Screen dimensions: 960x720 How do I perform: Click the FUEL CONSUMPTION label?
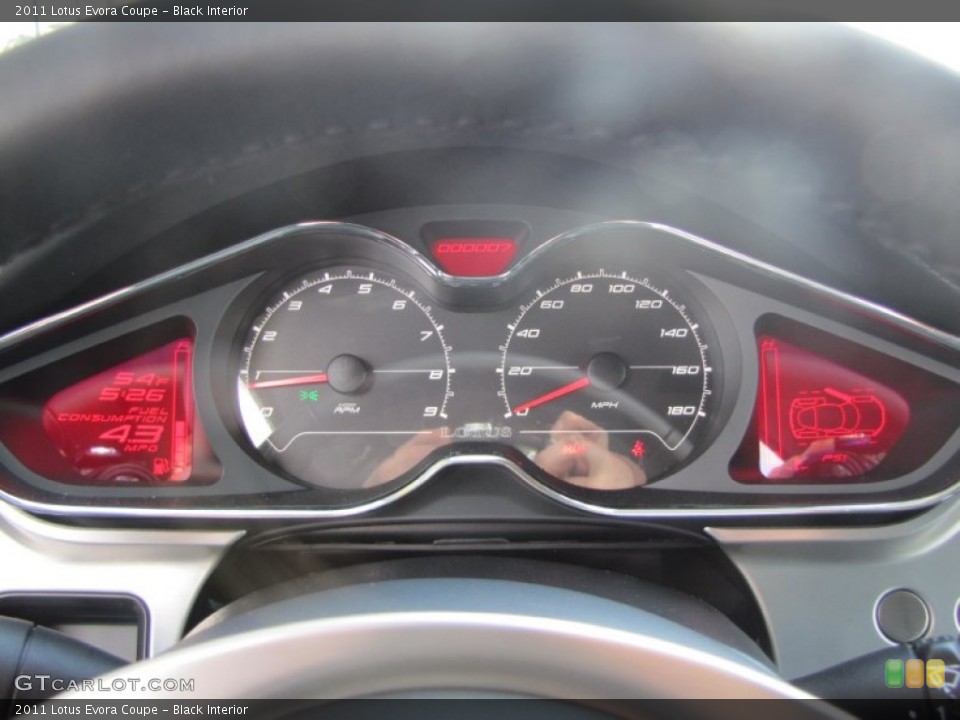(x=113, y=414)
